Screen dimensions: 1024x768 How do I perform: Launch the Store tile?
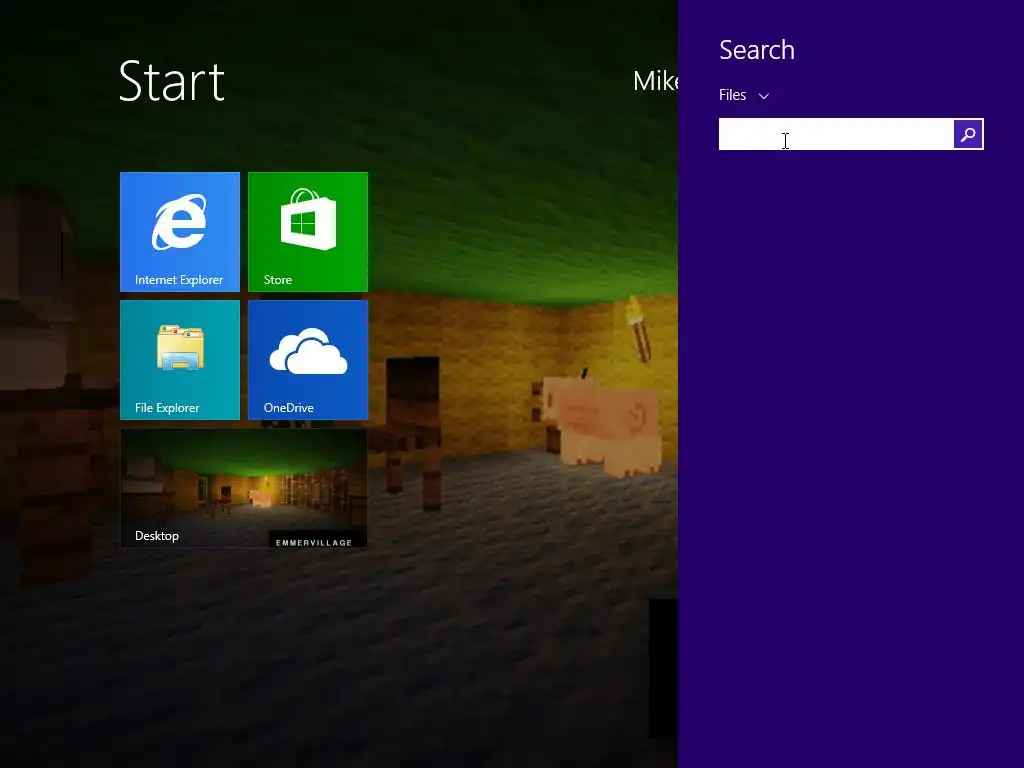[308, 232]
